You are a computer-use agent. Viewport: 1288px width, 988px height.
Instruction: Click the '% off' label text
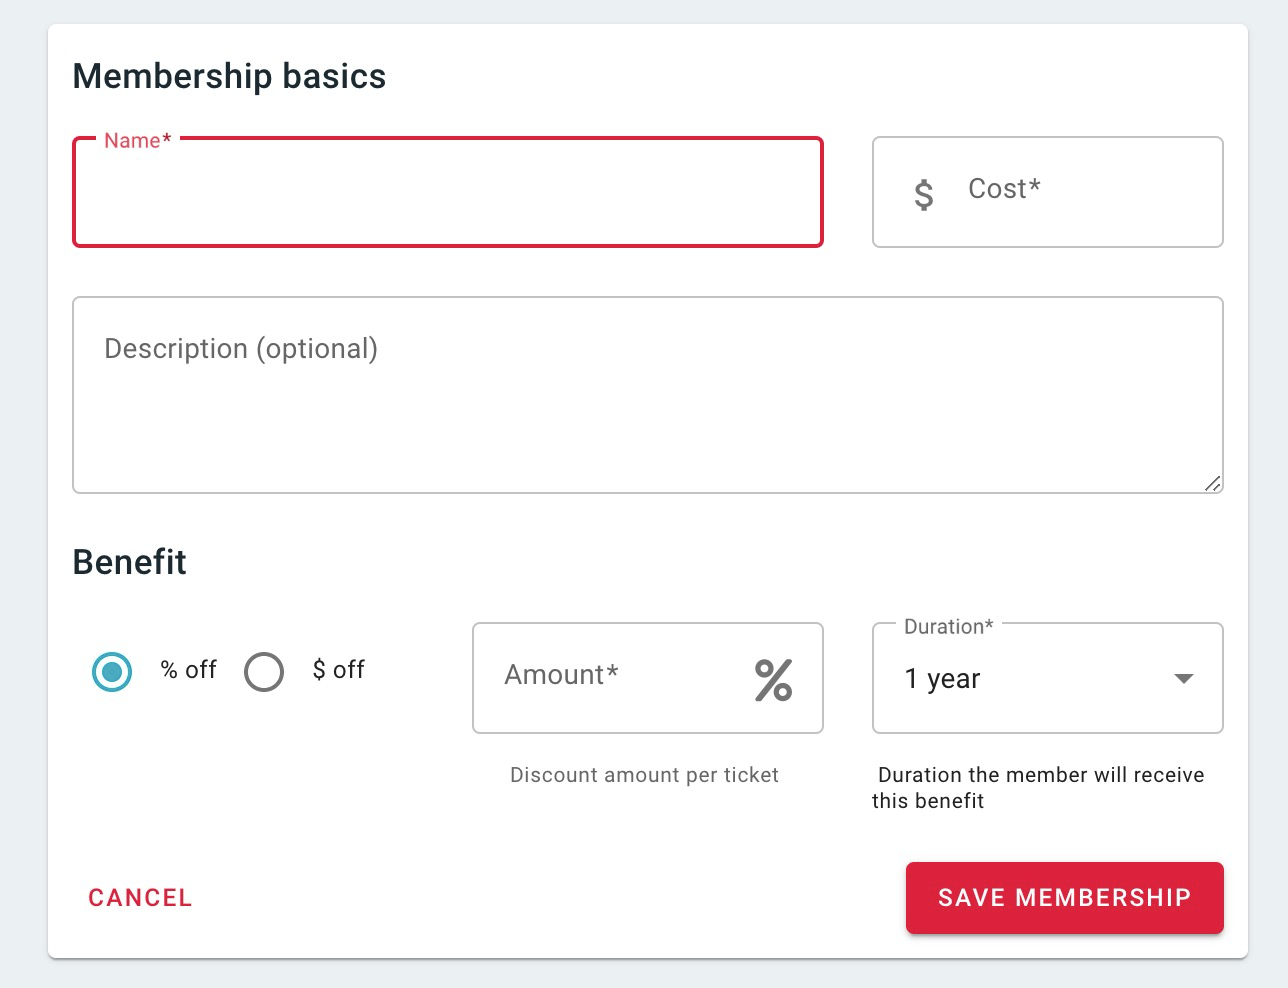[x=188, y=669]
